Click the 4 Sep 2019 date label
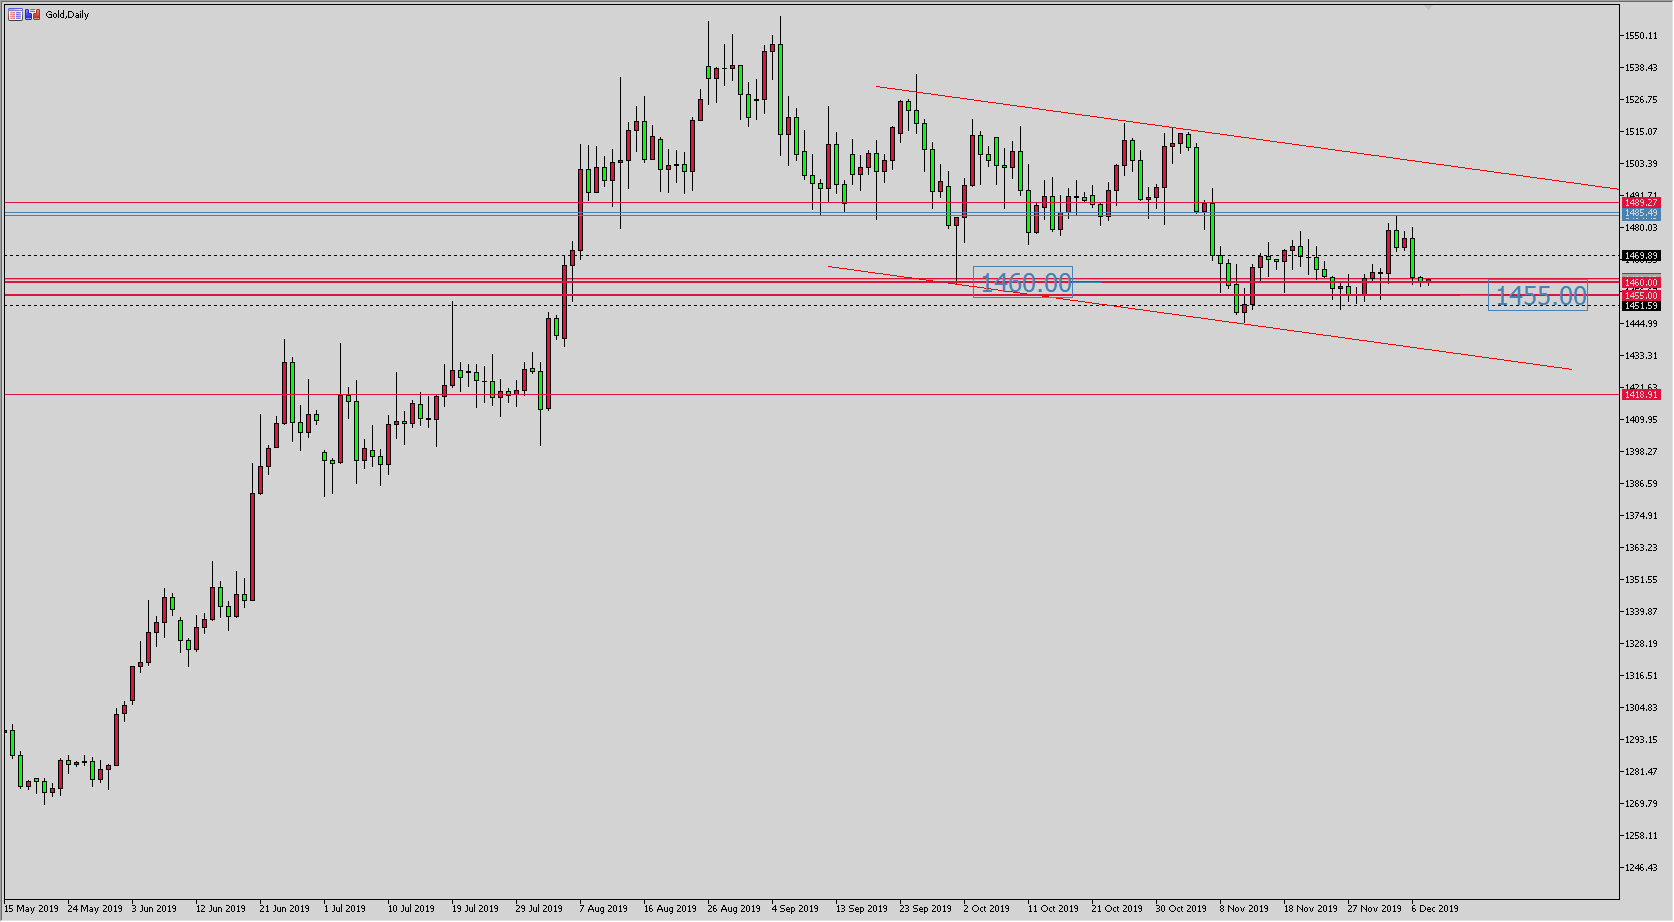This screenshot has height=922, width=1674. pyautogui.click(x=795, y=909)
